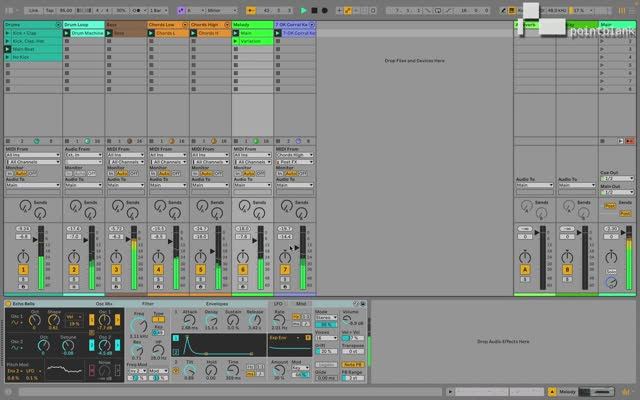Click the Drums track volume fader handle
This screenshot has height=400, width=640.
[x=36, y=240]
